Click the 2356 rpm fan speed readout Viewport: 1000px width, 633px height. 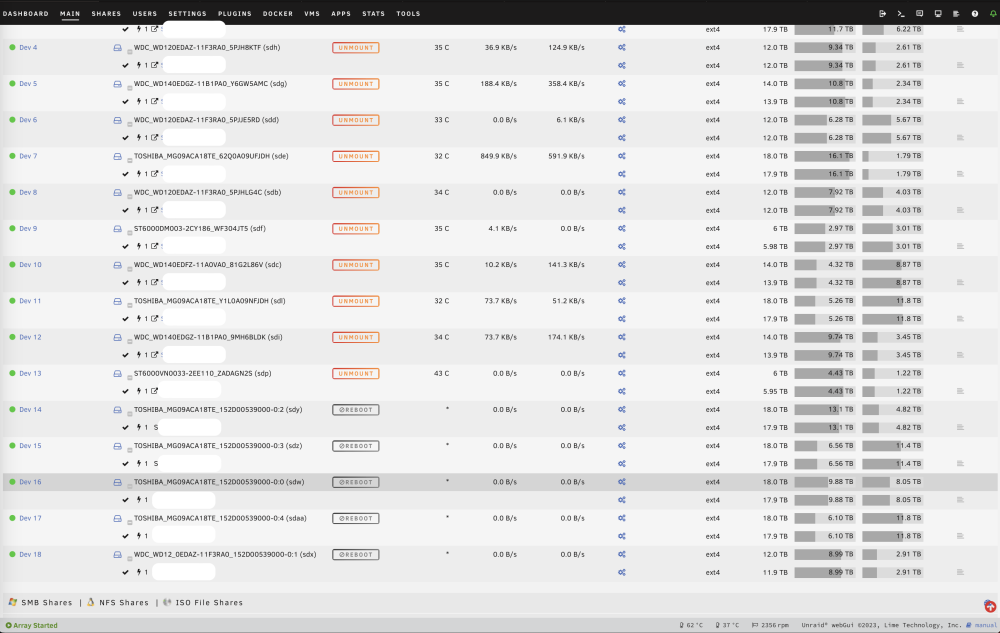coord(770,625)
